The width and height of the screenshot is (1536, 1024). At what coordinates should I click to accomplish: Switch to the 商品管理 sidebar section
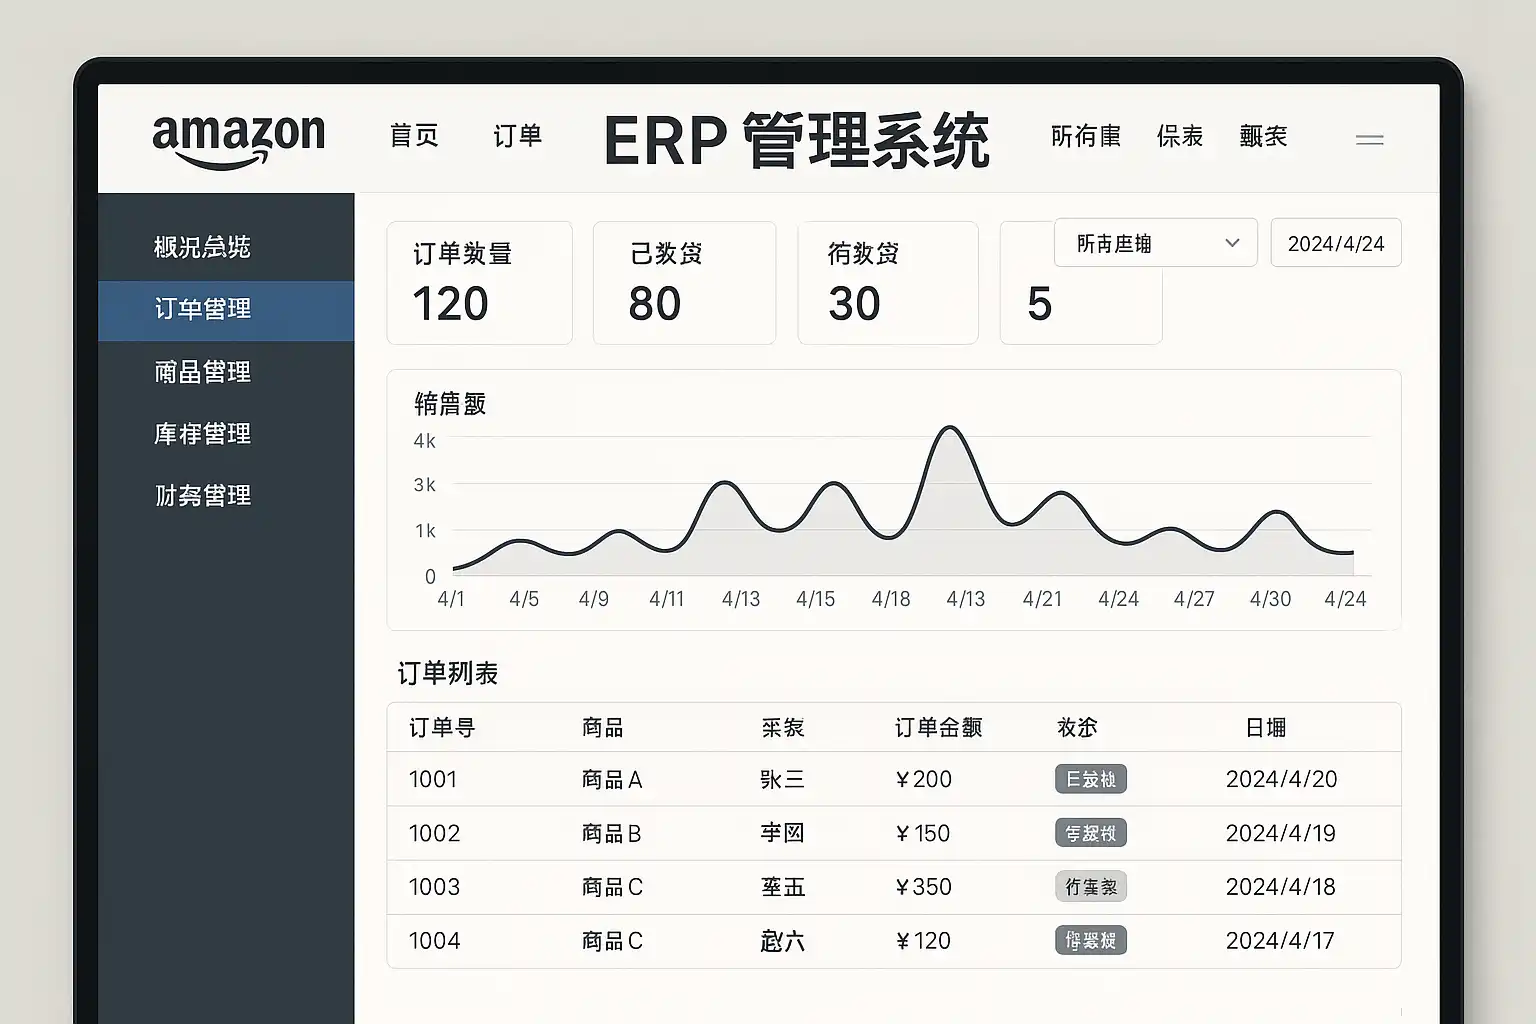tap(203, 372)
